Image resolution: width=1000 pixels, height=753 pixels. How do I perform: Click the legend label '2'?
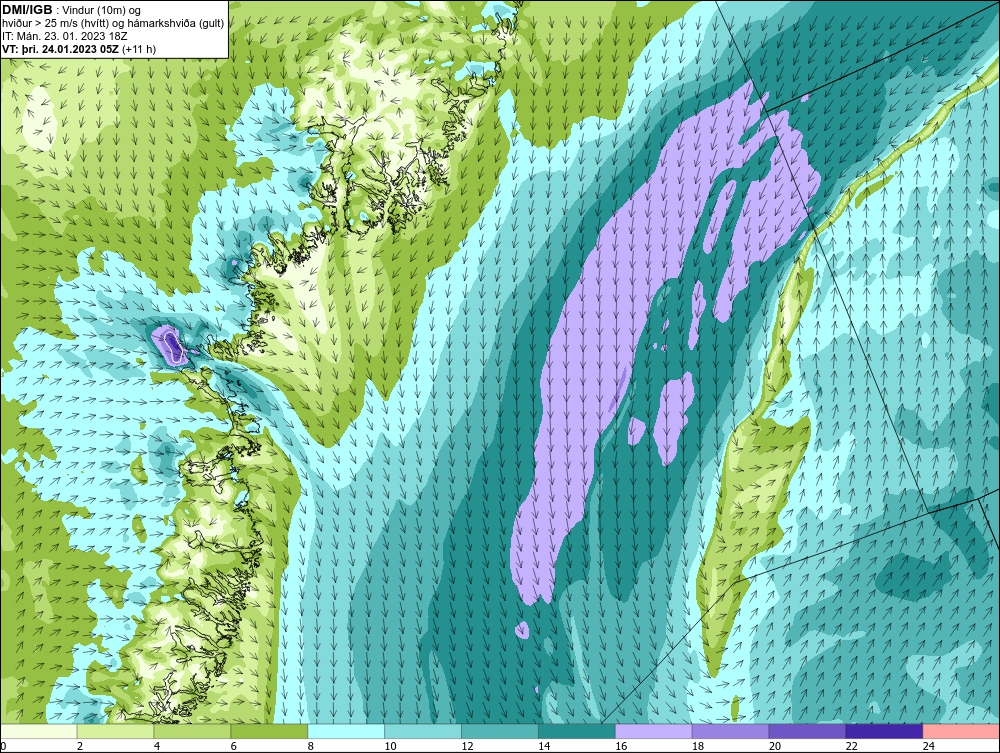click(80, 746)
